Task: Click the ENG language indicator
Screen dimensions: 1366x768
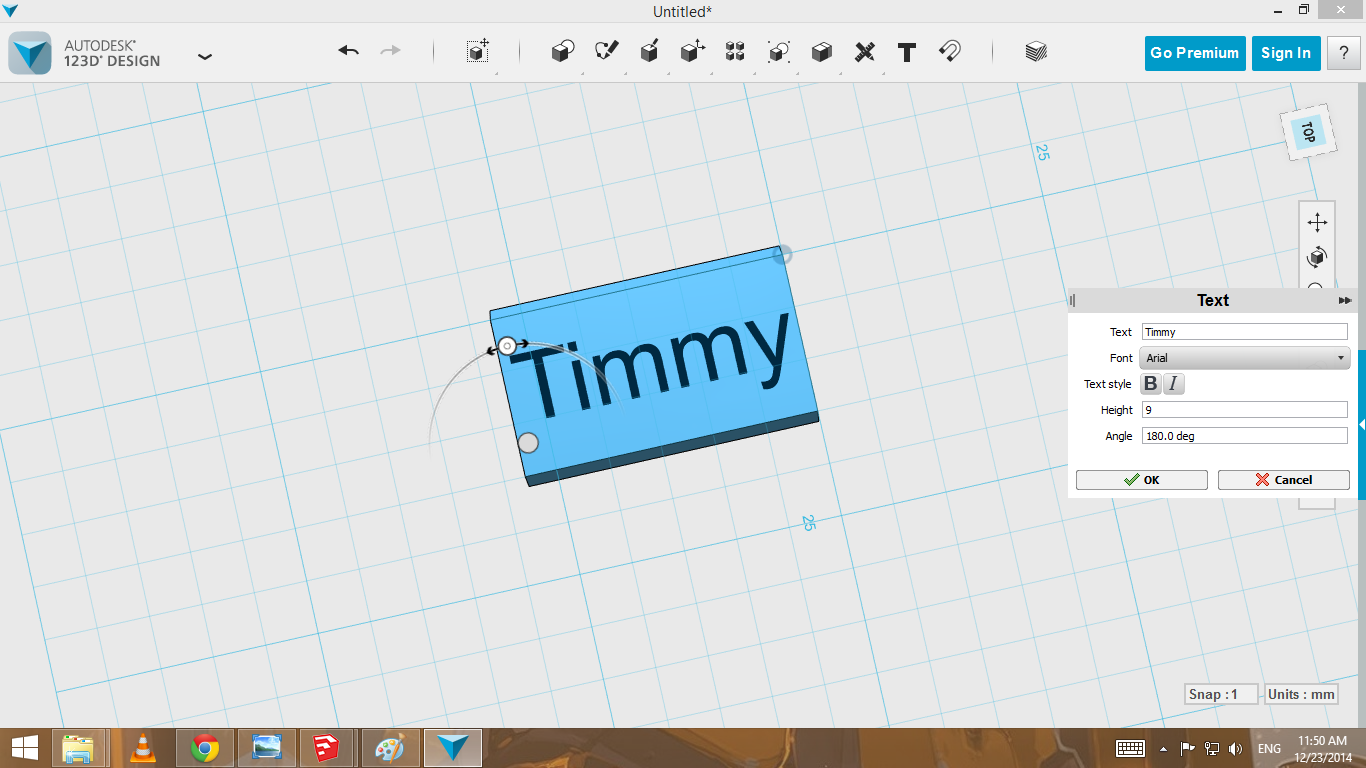Action: point(1269,749)
